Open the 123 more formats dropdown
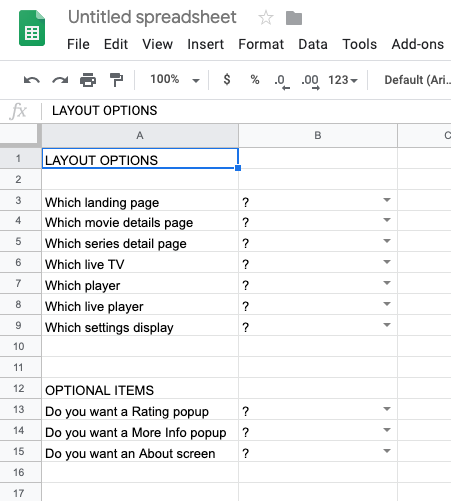Screen dimensions: 451x501 point(343,80)
